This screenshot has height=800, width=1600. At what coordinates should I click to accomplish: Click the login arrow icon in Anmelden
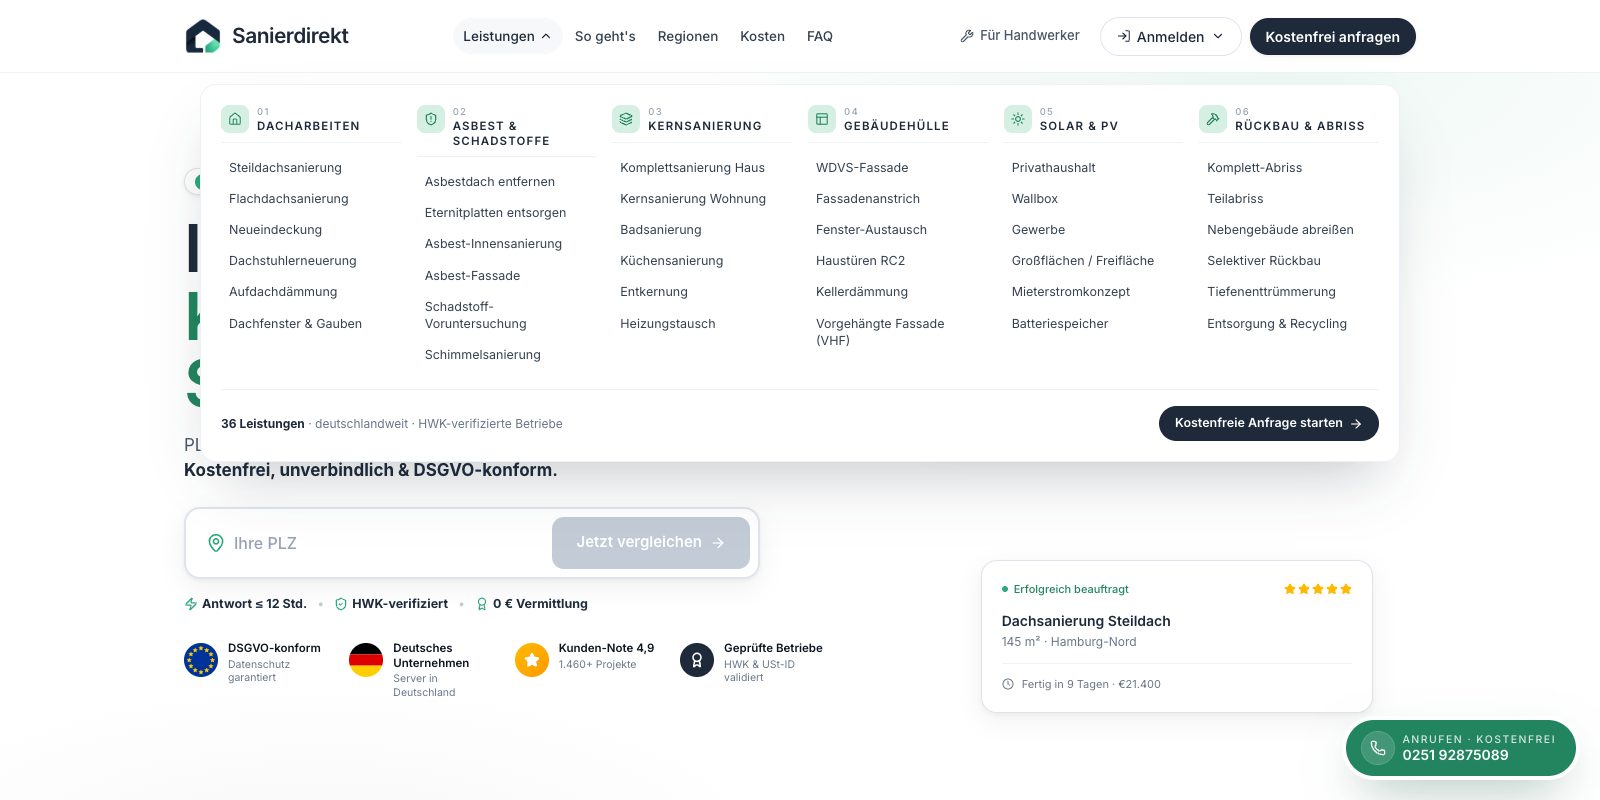1124,36
